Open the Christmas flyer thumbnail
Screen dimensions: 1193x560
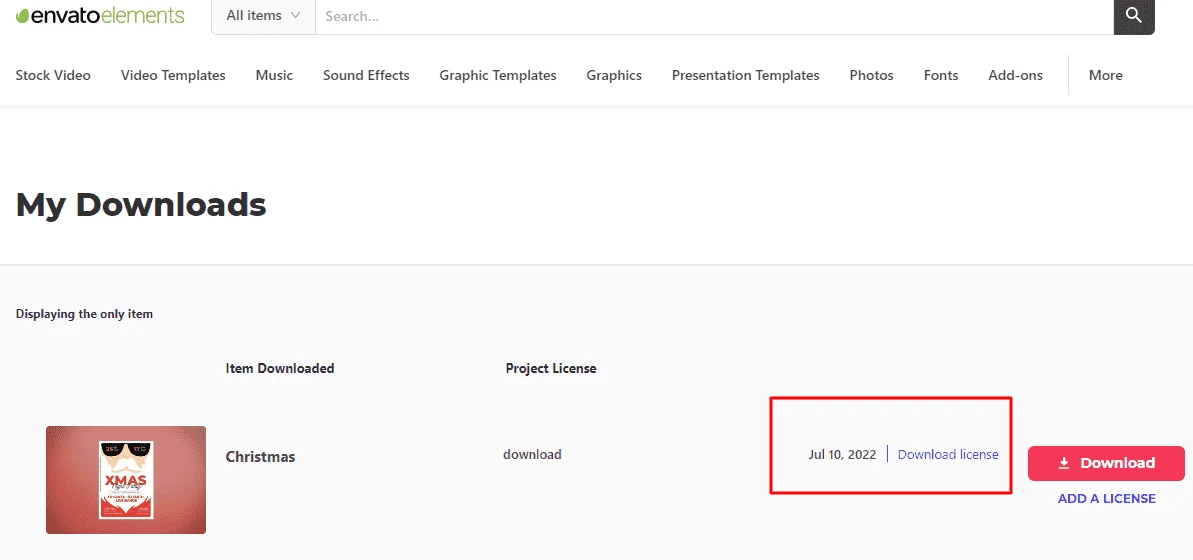pos(126,479)
